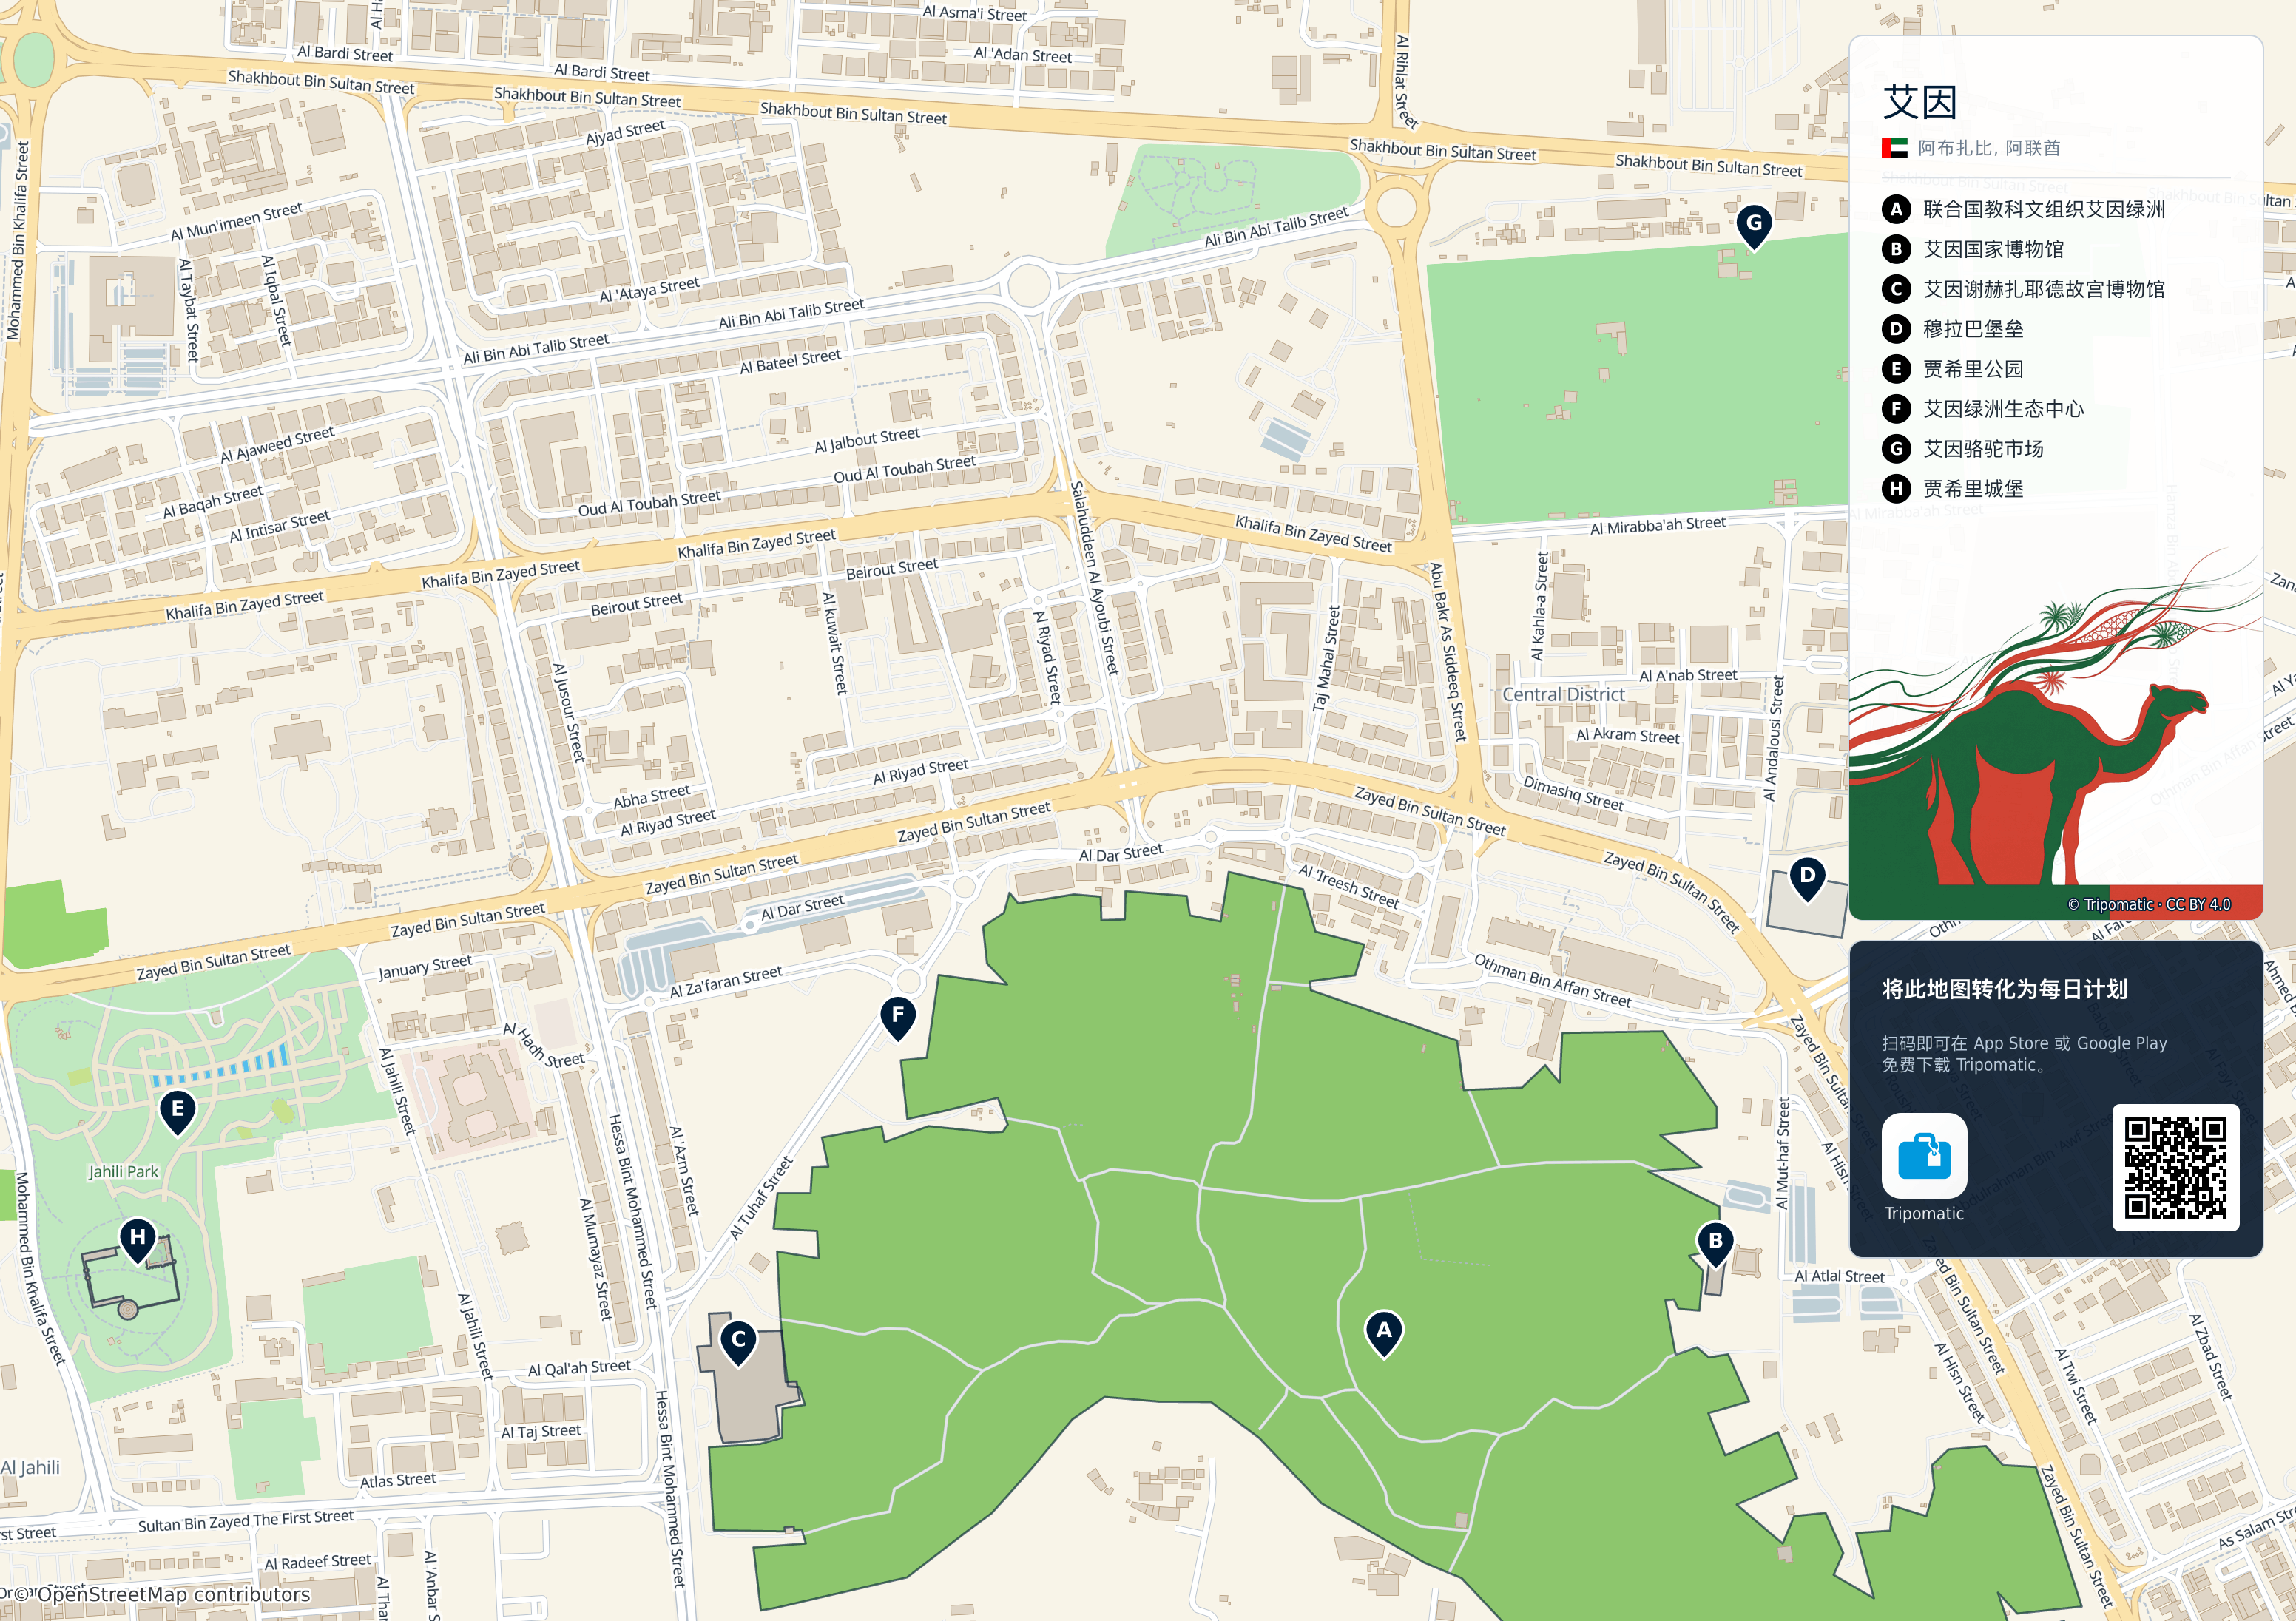Screen dimensions: 2296x1621
Task: Click the UAE flag icon
Action: pos(1895,148)
